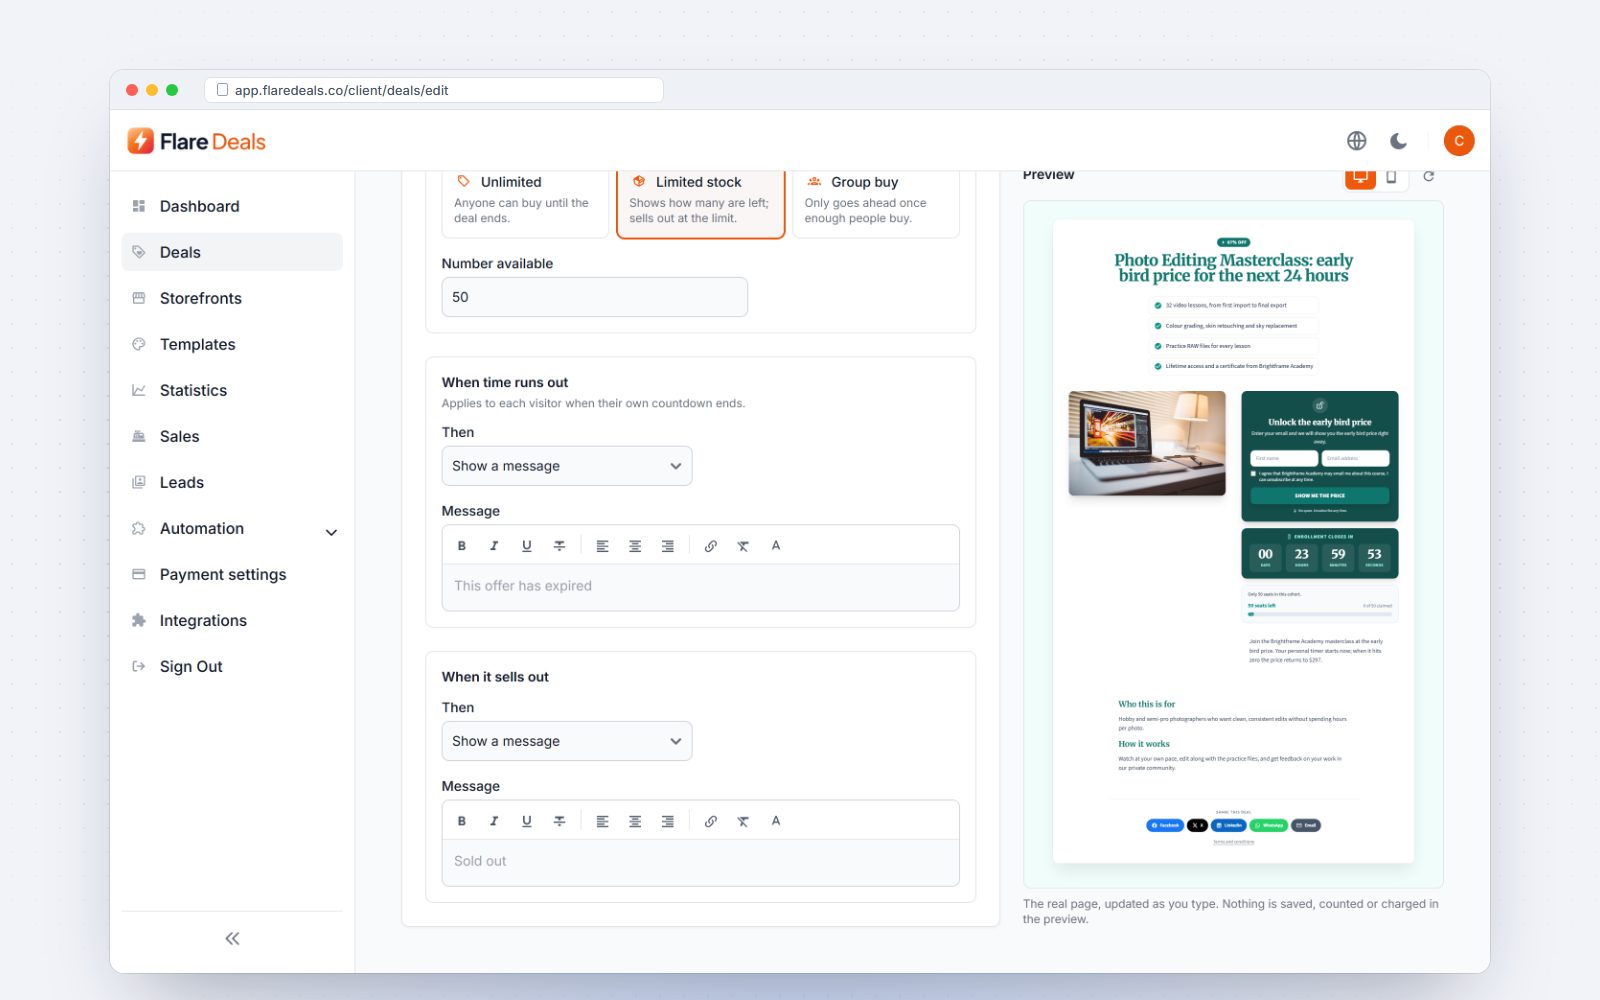Clear formatting in sells-out message toolbar
Image resolution: width=1600 pixels, height=1000 pixels.
click(743, 821)
